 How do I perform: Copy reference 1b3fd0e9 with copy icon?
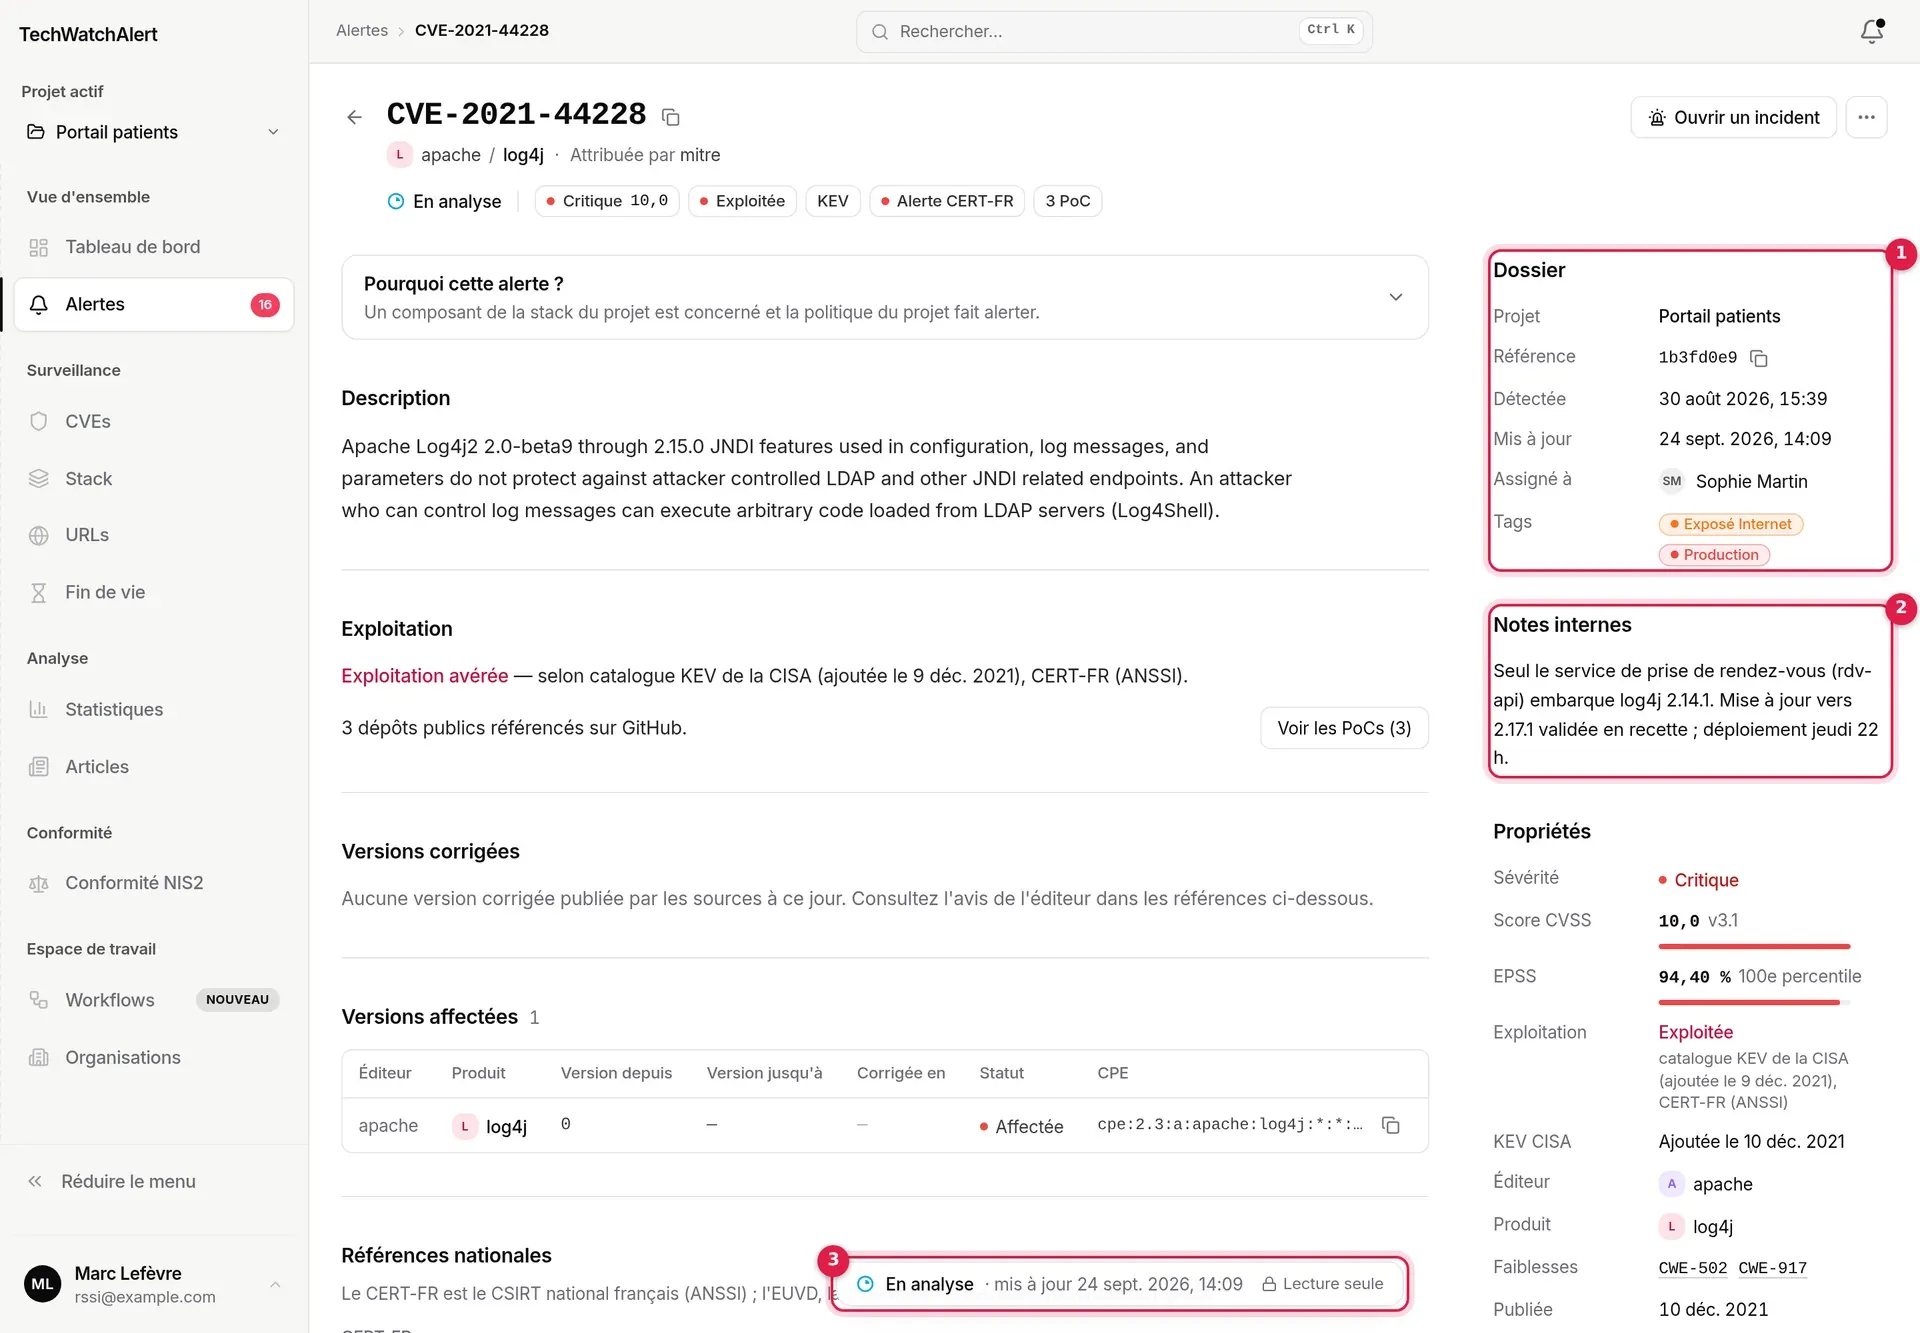coord(1759,358)
